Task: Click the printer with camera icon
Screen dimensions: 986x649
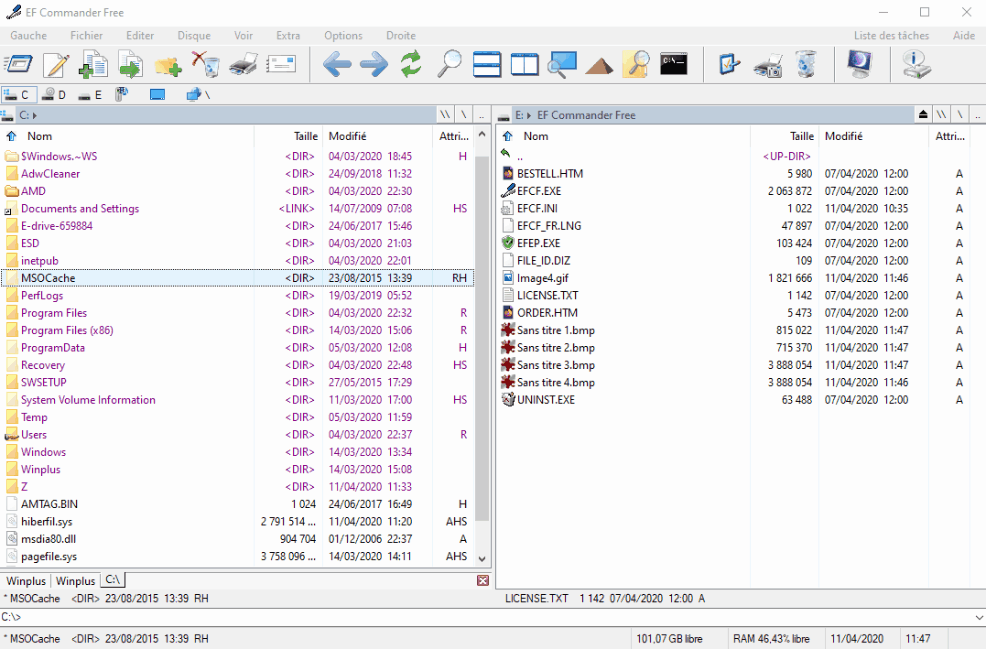Action: [x=767, y=65]
